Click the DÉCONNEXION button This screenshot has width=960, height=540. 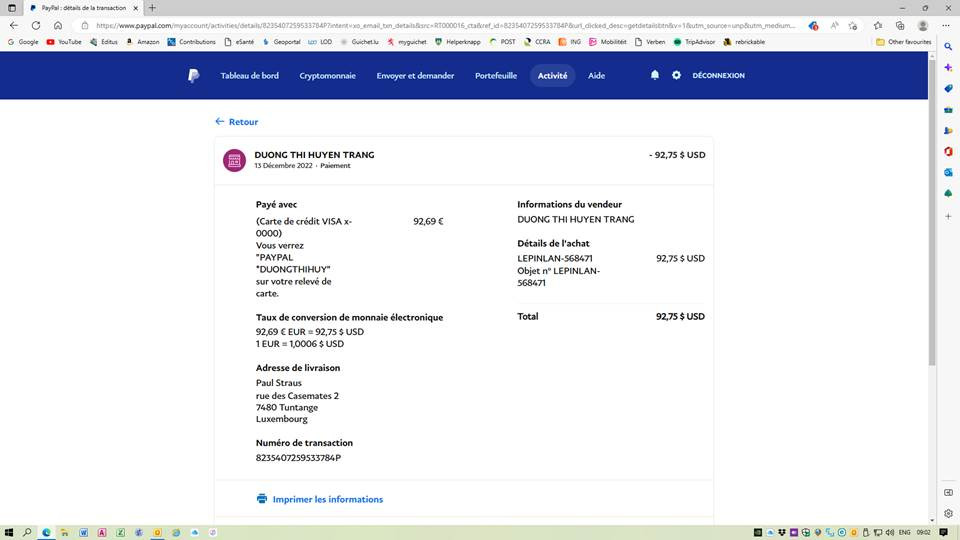[x=719, y=75]
